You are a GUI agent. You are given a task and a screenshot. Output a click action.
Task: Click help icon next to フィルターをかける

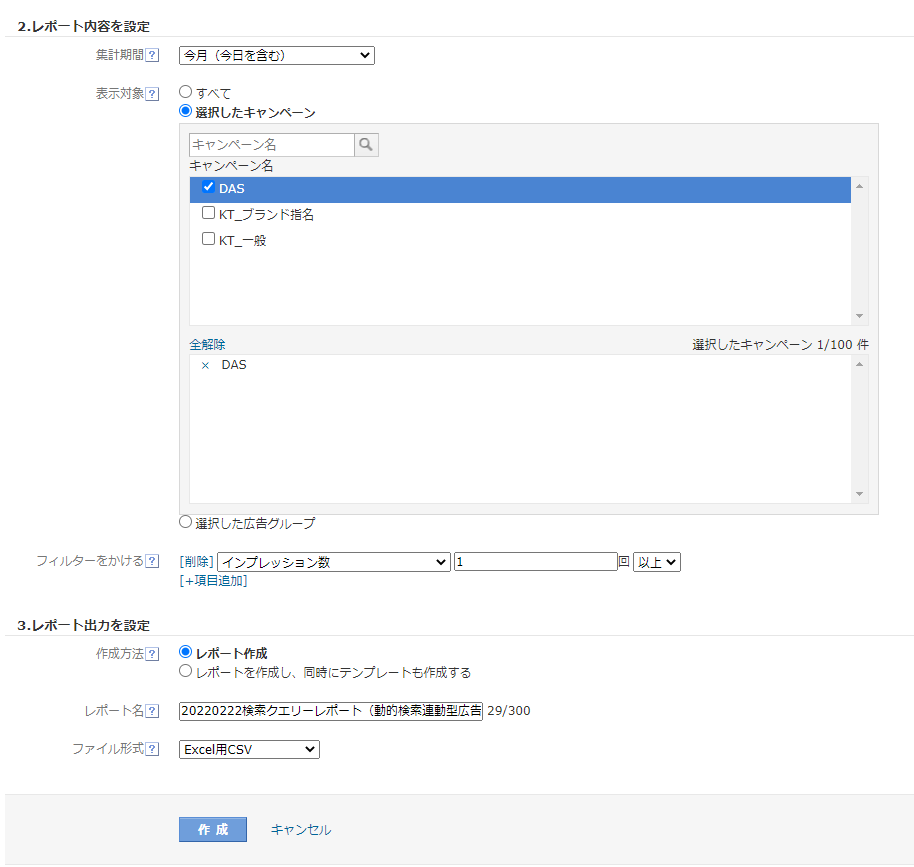(x=153, y=562)
